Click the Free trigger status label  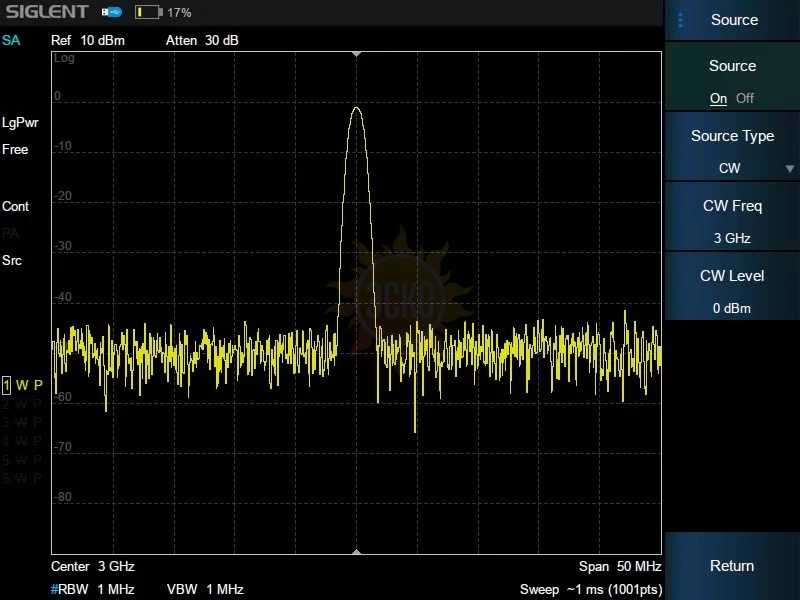pos(15,149)
